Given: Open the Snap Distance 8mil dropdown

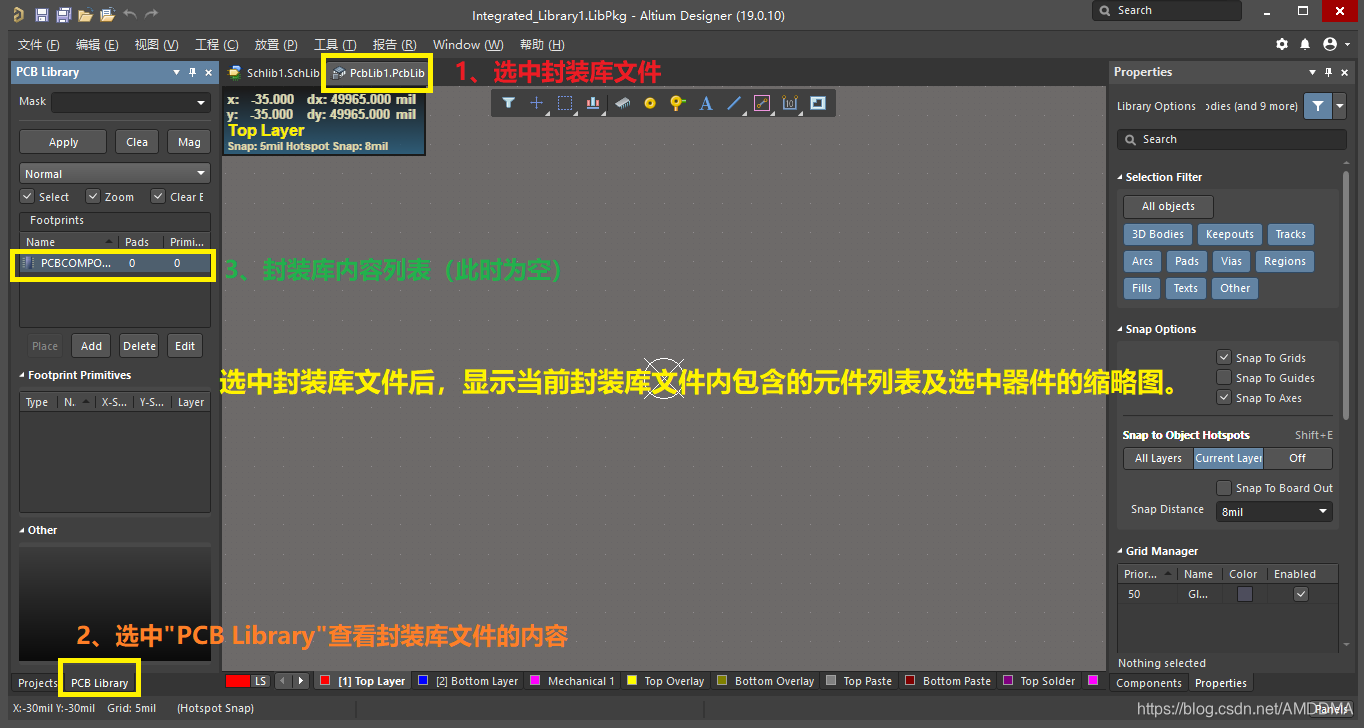Looking at the screenshot, I should tap(1274, 511).
